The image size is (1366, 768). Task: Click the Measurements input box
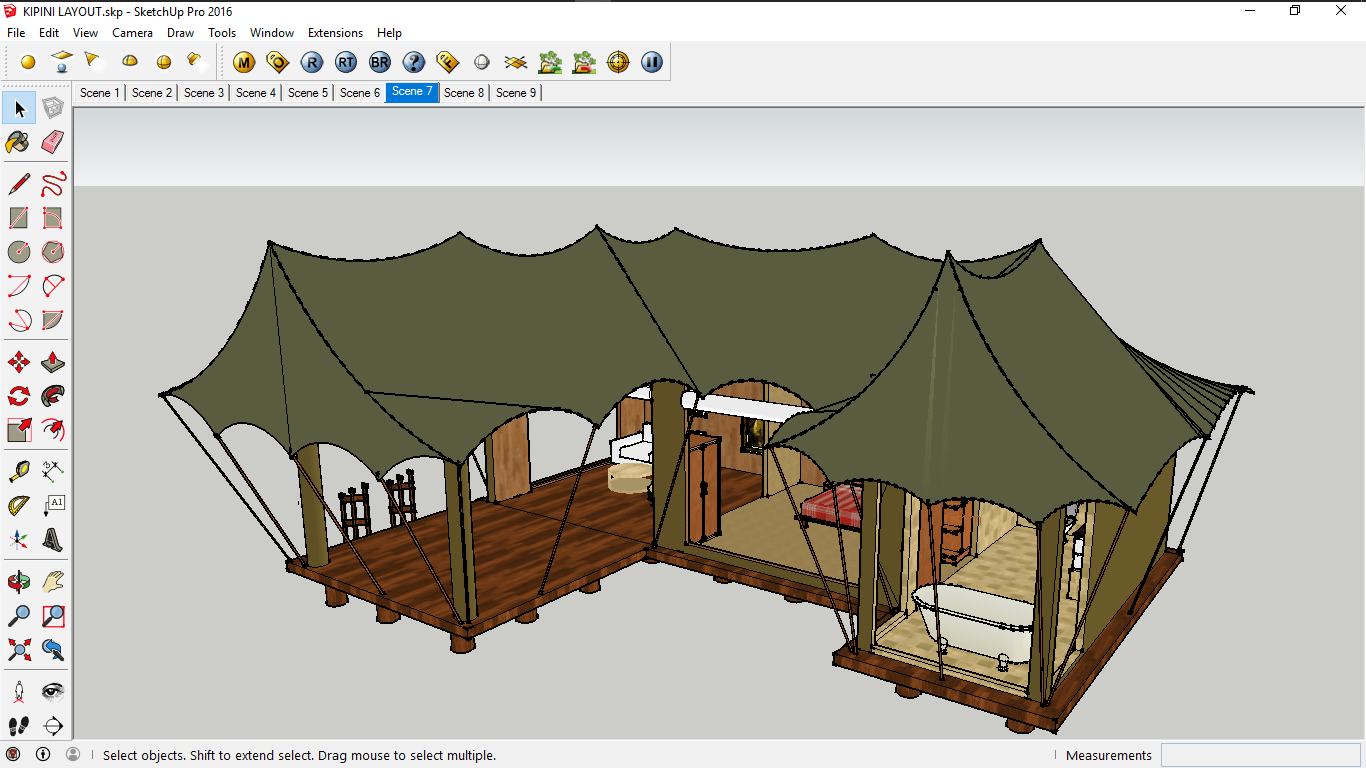[1259, 755]
